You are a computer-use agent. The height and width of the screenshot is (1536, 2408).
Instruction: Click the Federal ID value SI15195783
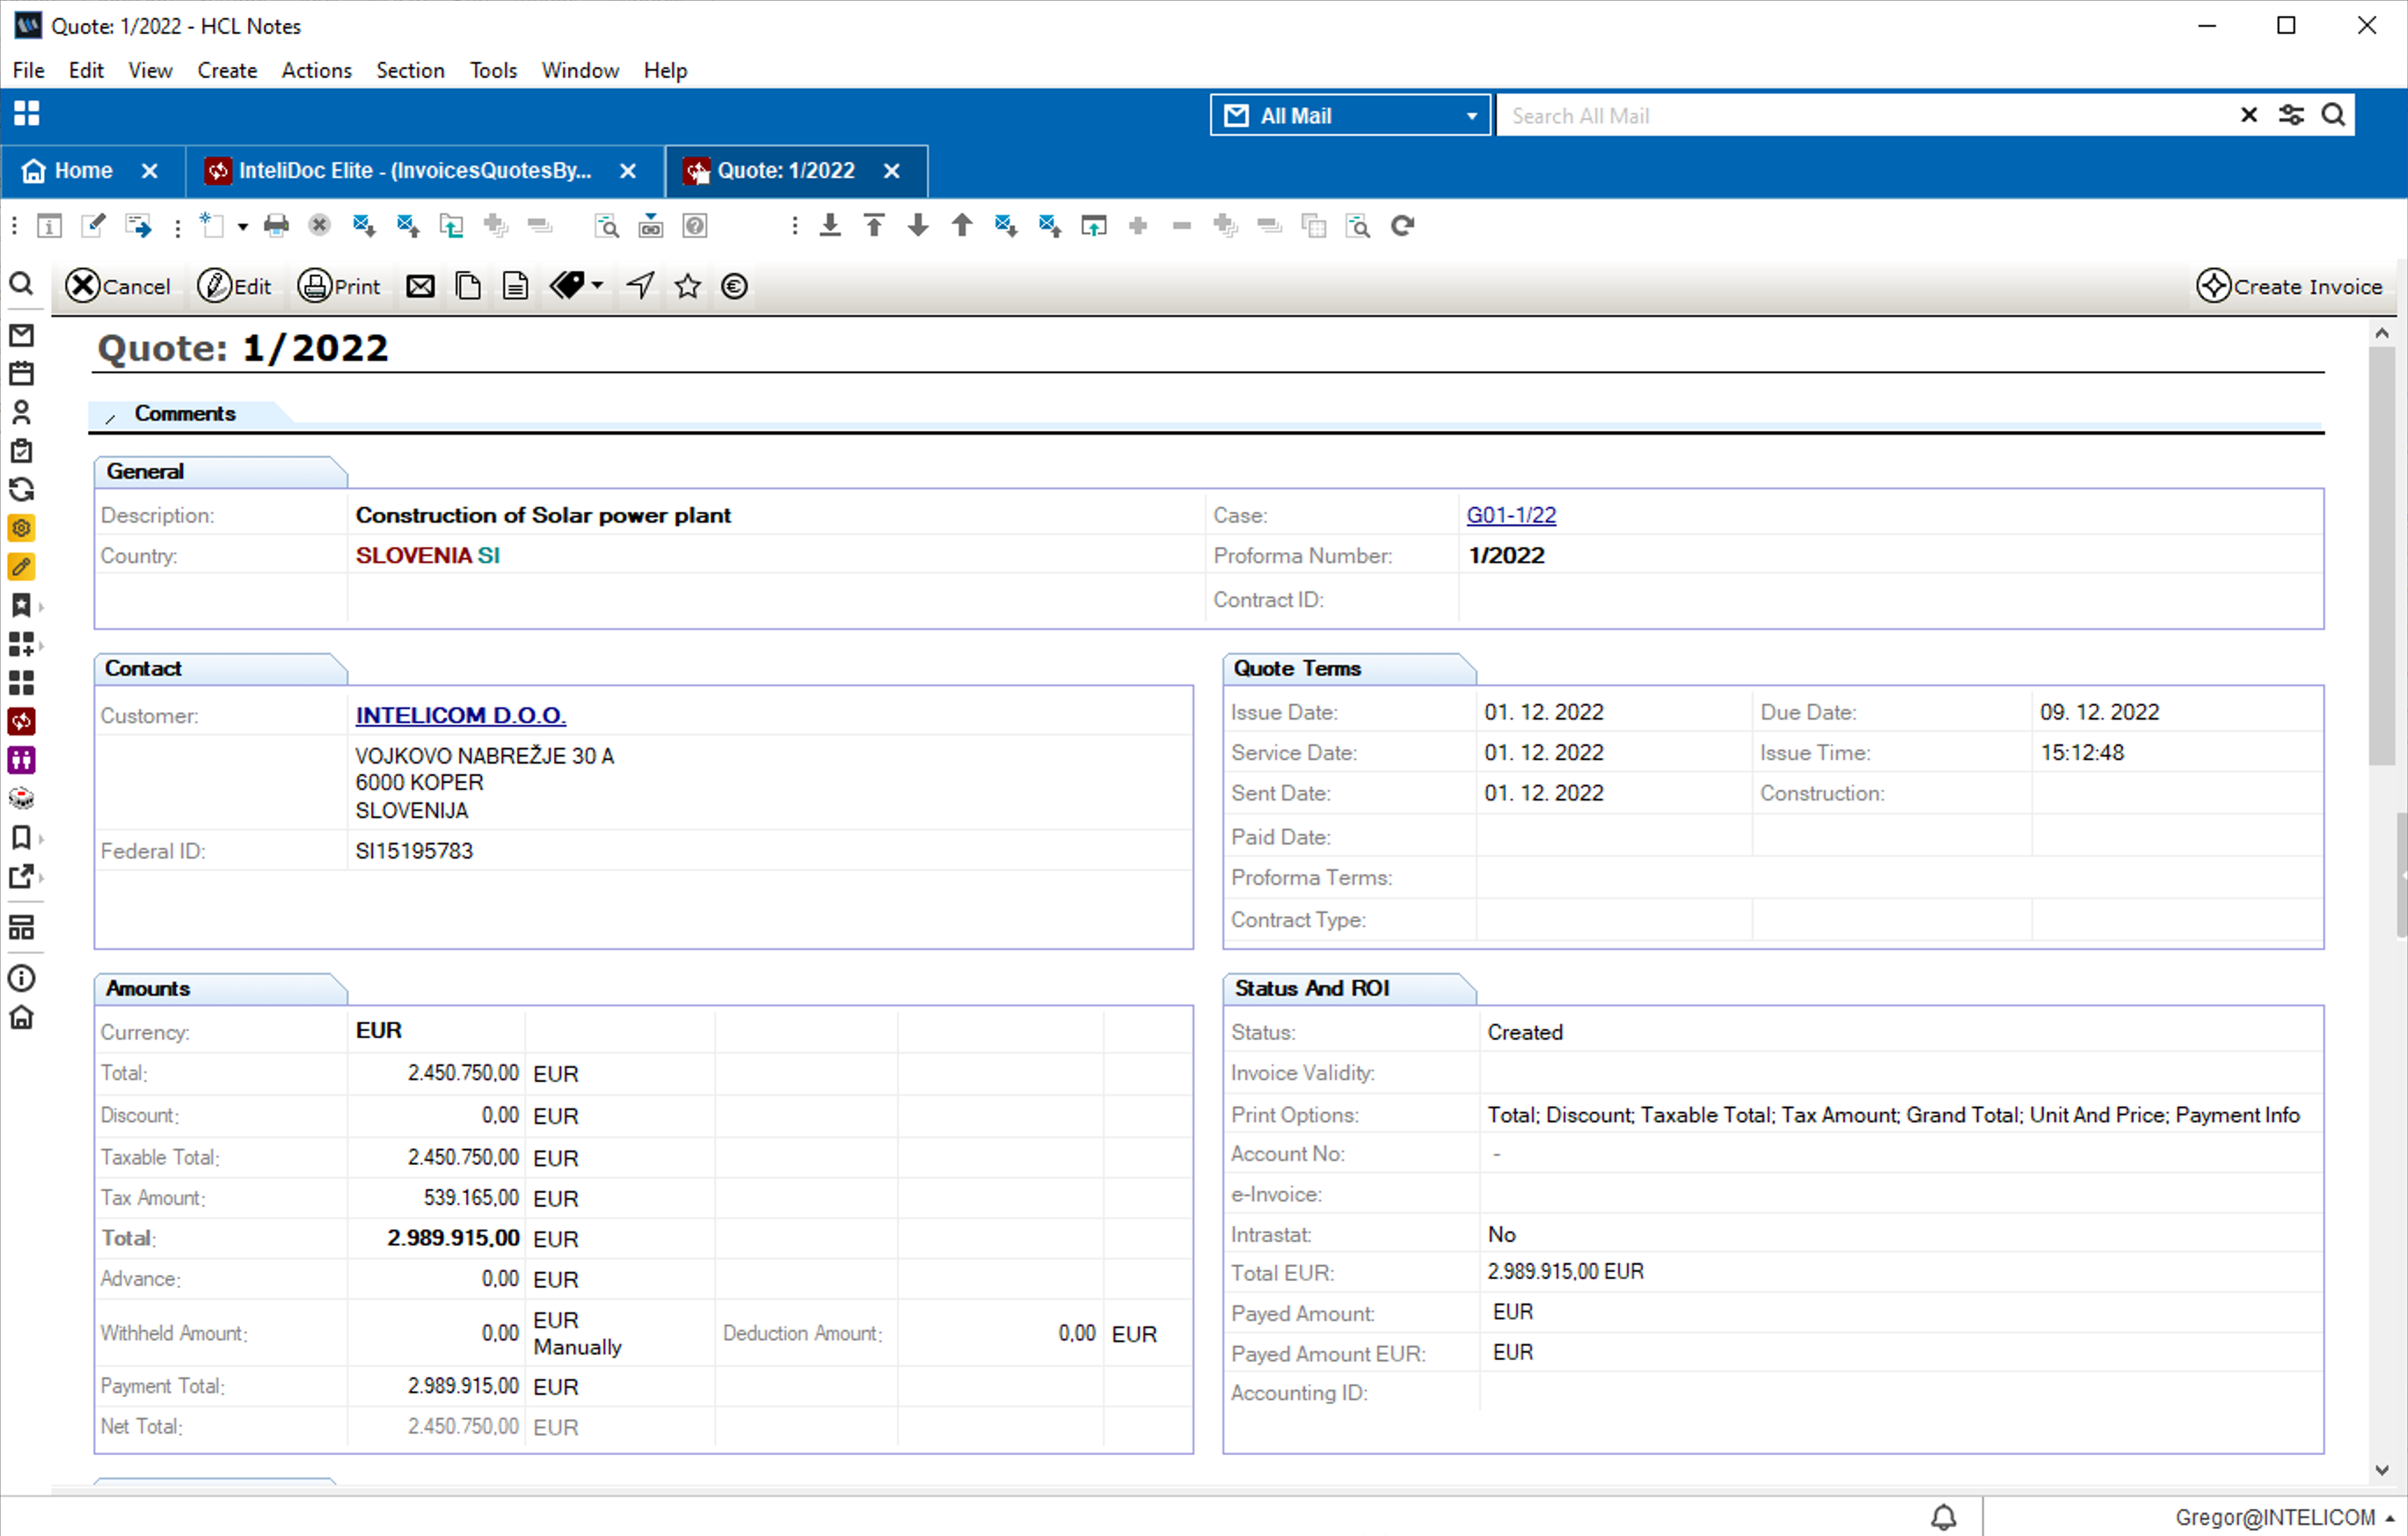pos(414,851)
